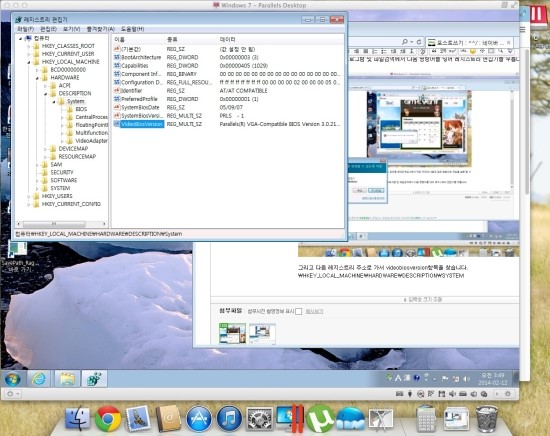Collapse the DESCRIPTION node arrow
The image size is (550, 436).
(46, 94)
